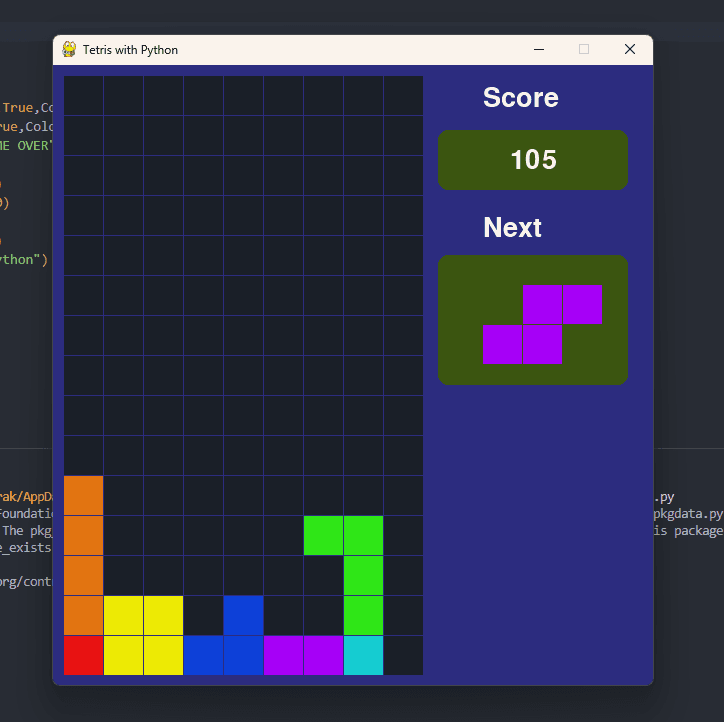
Task: Click the Score heading label
Action: pyautogui.click(x=520, y=97)
